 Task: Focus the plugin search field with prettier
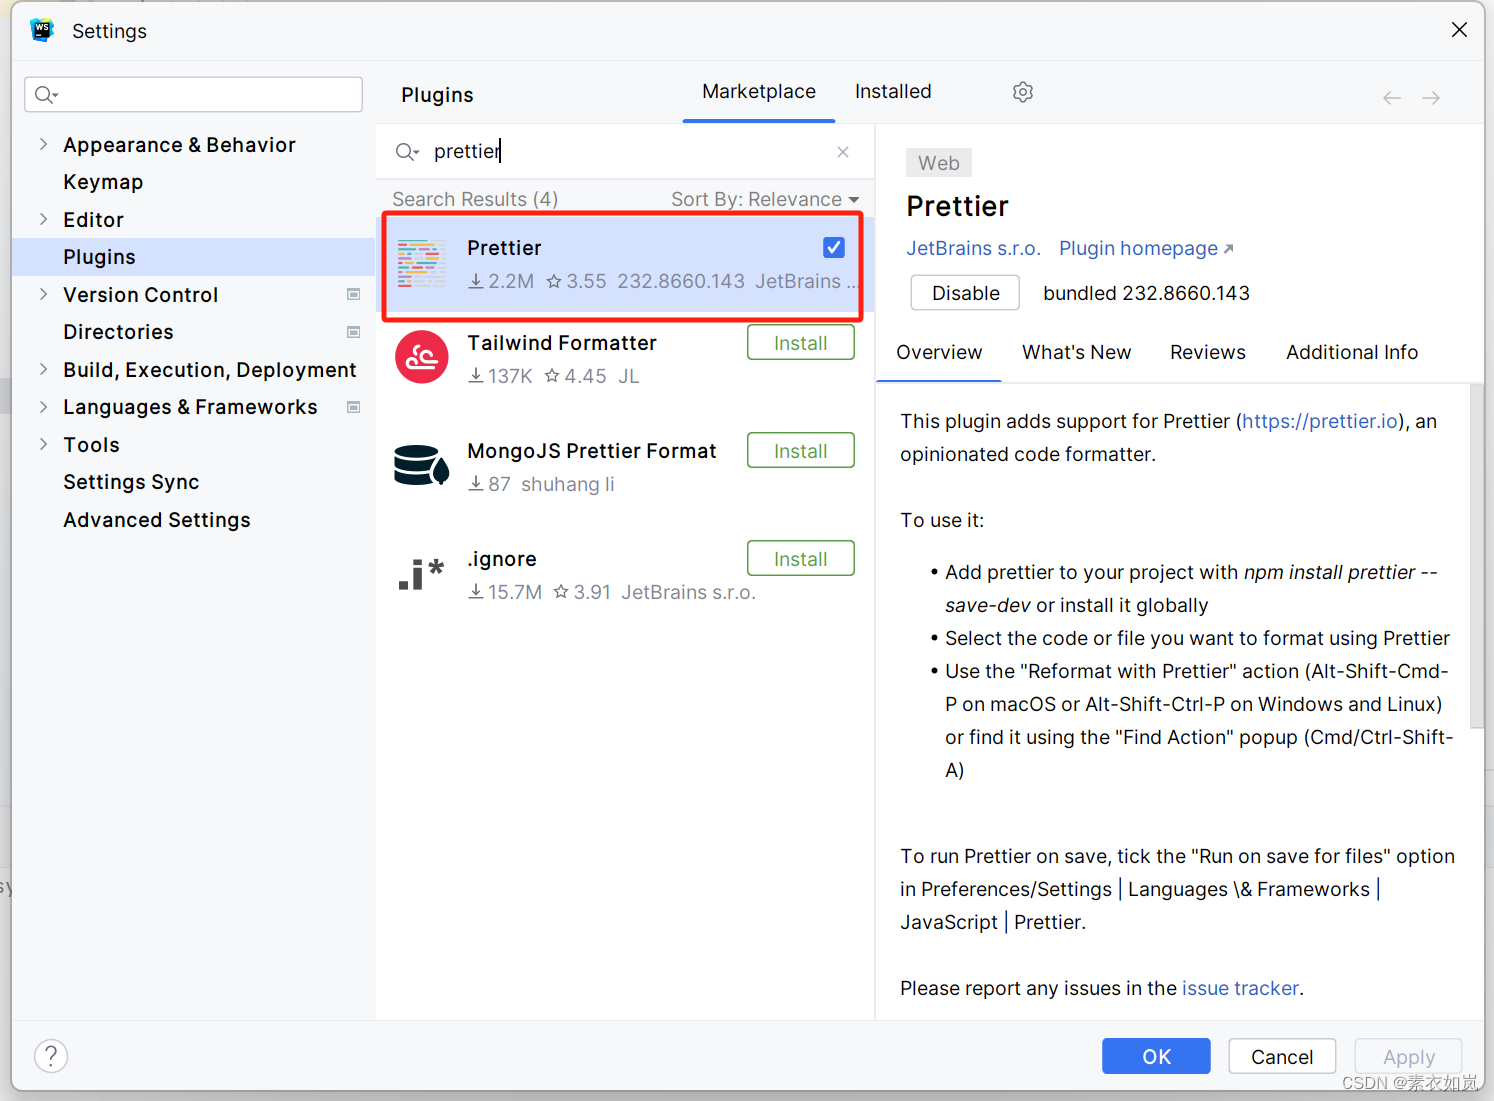tap(625, 152)
